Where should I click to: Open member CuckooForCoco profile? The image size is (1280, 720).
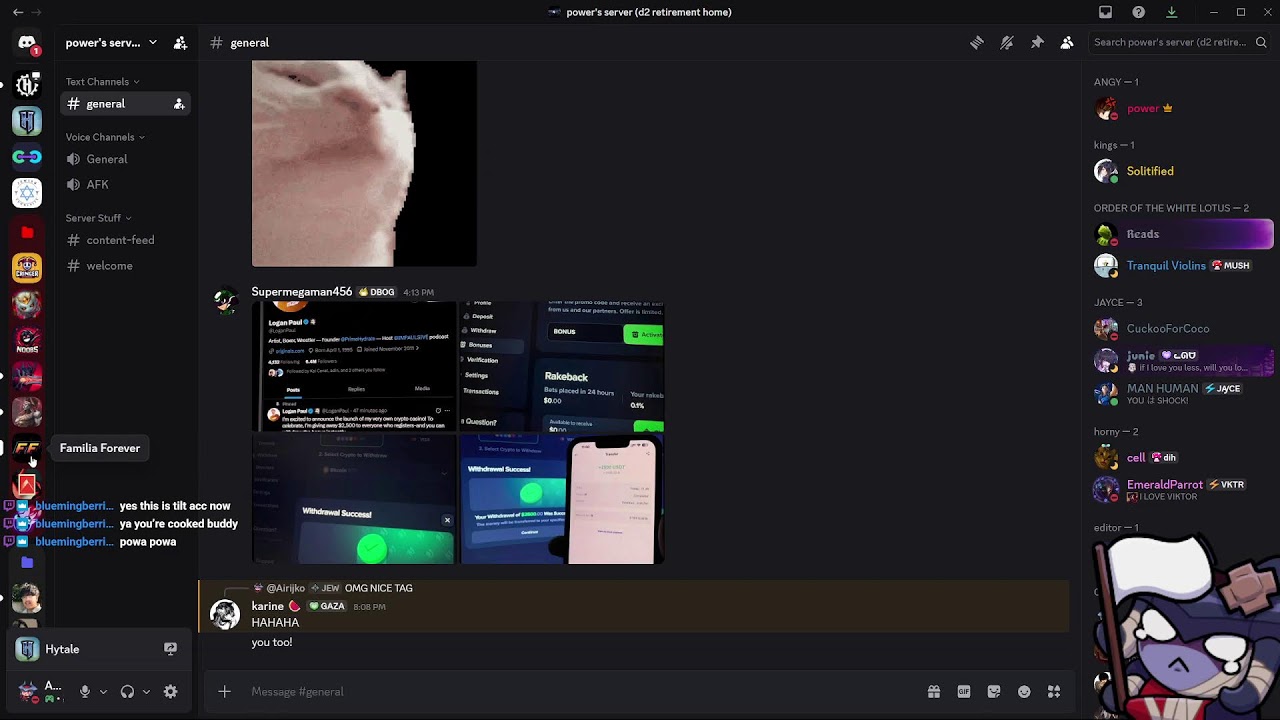click(x=1182, y=328)
